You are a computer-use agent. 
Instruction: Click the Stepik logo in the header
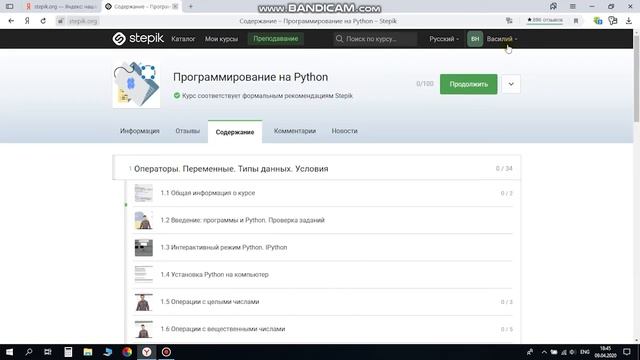coord(138,39)
